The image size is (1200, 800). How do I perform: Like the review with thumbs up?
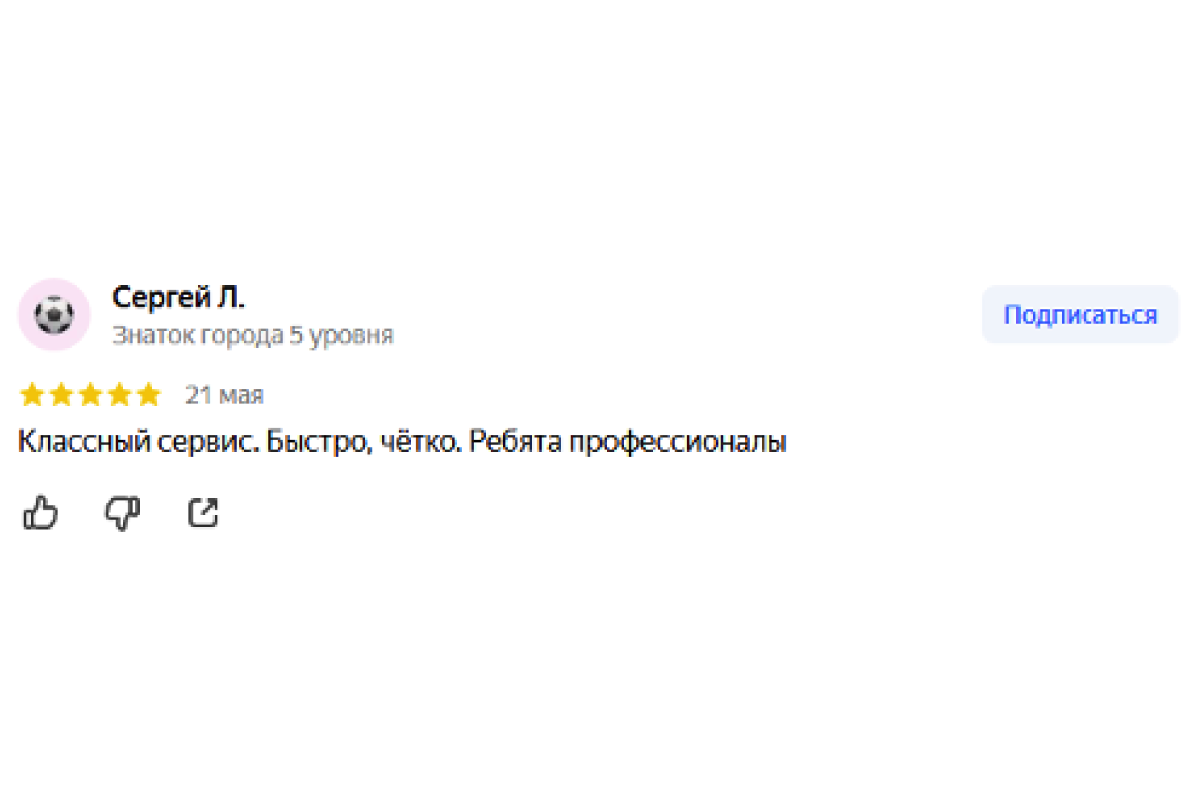click(x=40, y=513)
